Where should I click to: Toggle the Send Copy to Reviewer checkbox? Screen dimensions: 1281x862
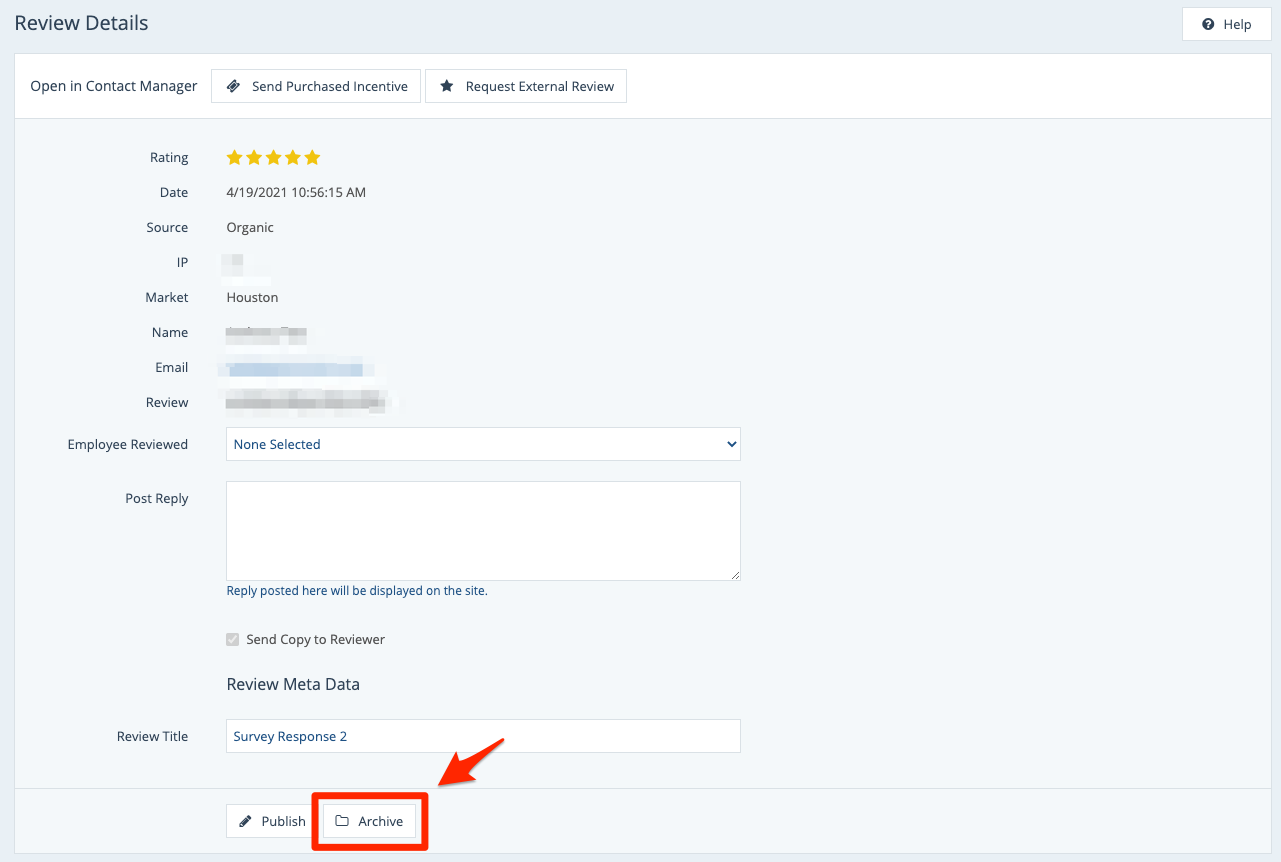pyautogui.click(x=233, y=639)
